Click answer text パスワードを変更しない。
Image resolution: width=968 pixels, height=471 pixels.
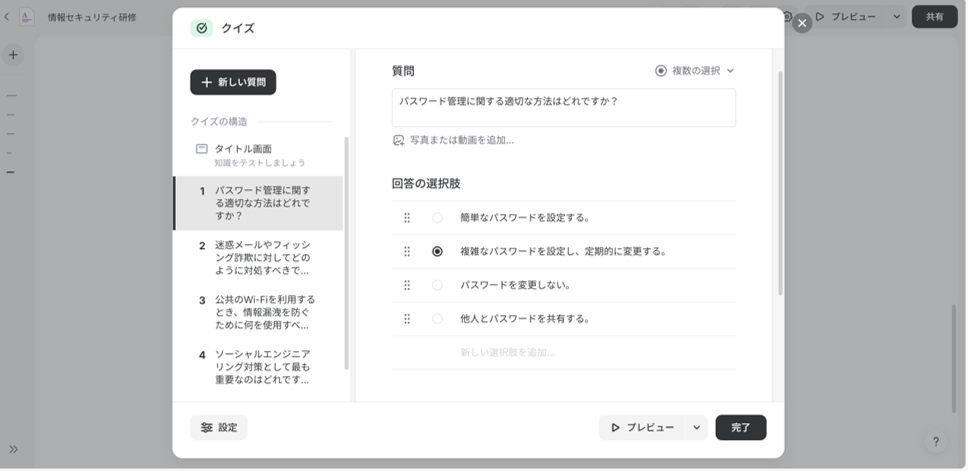pos(515,285)
